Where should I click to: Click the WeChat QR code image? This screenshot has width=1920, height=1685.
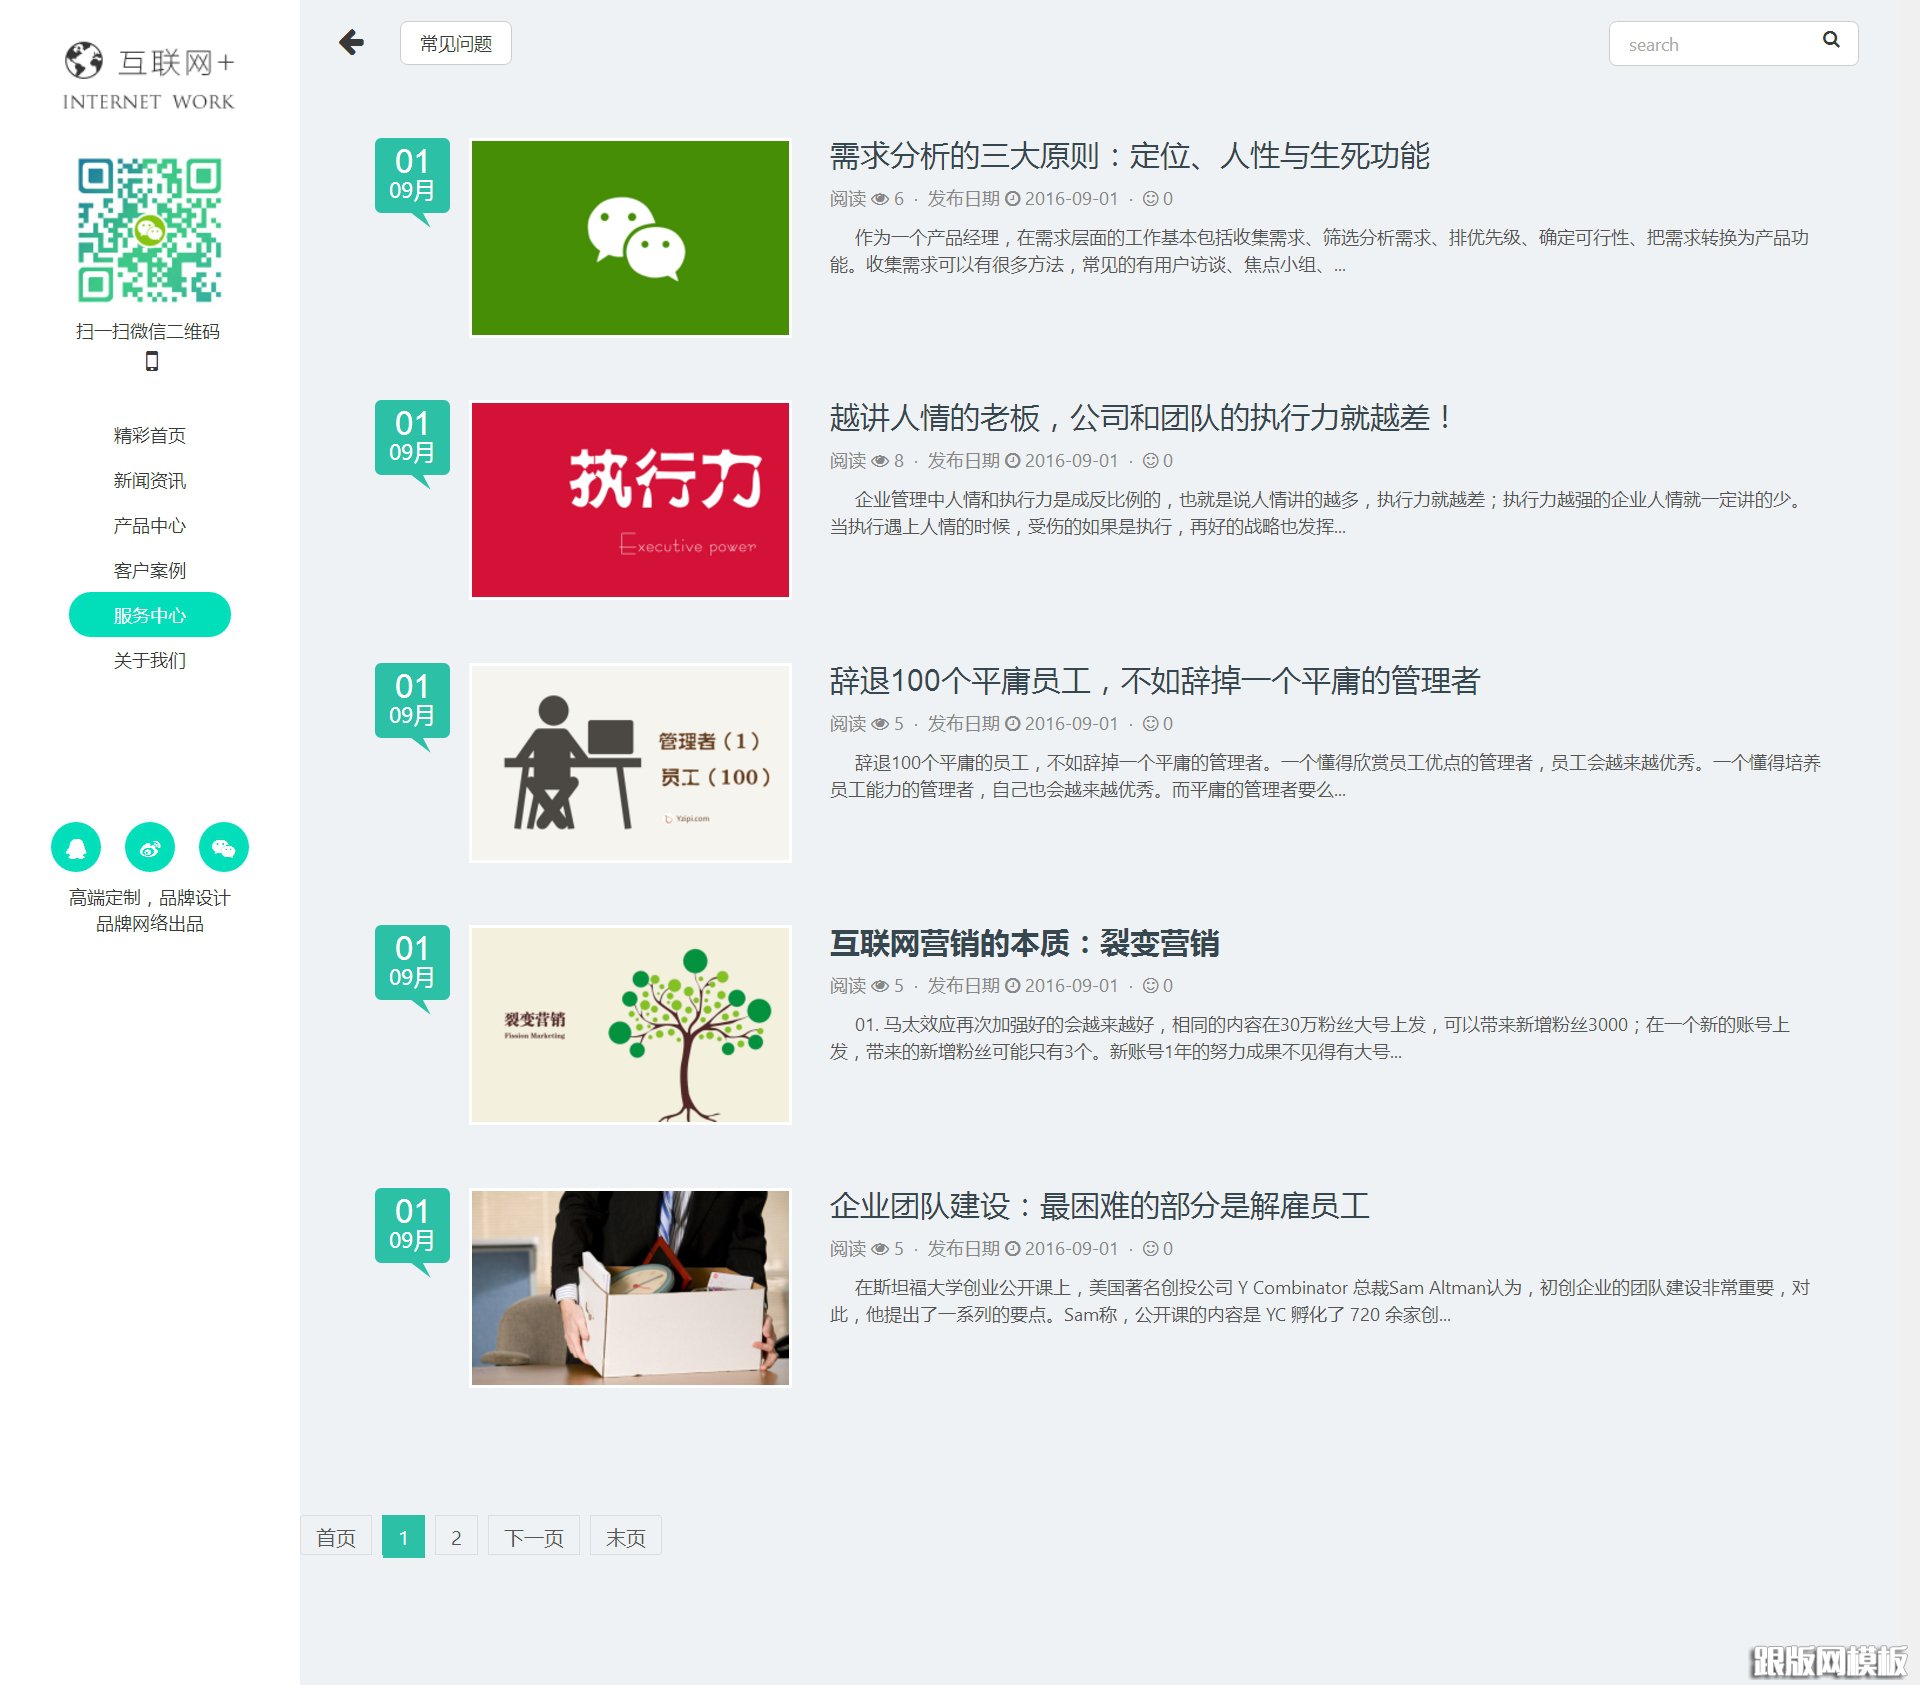pyautogui.click(x=150, y=228)
